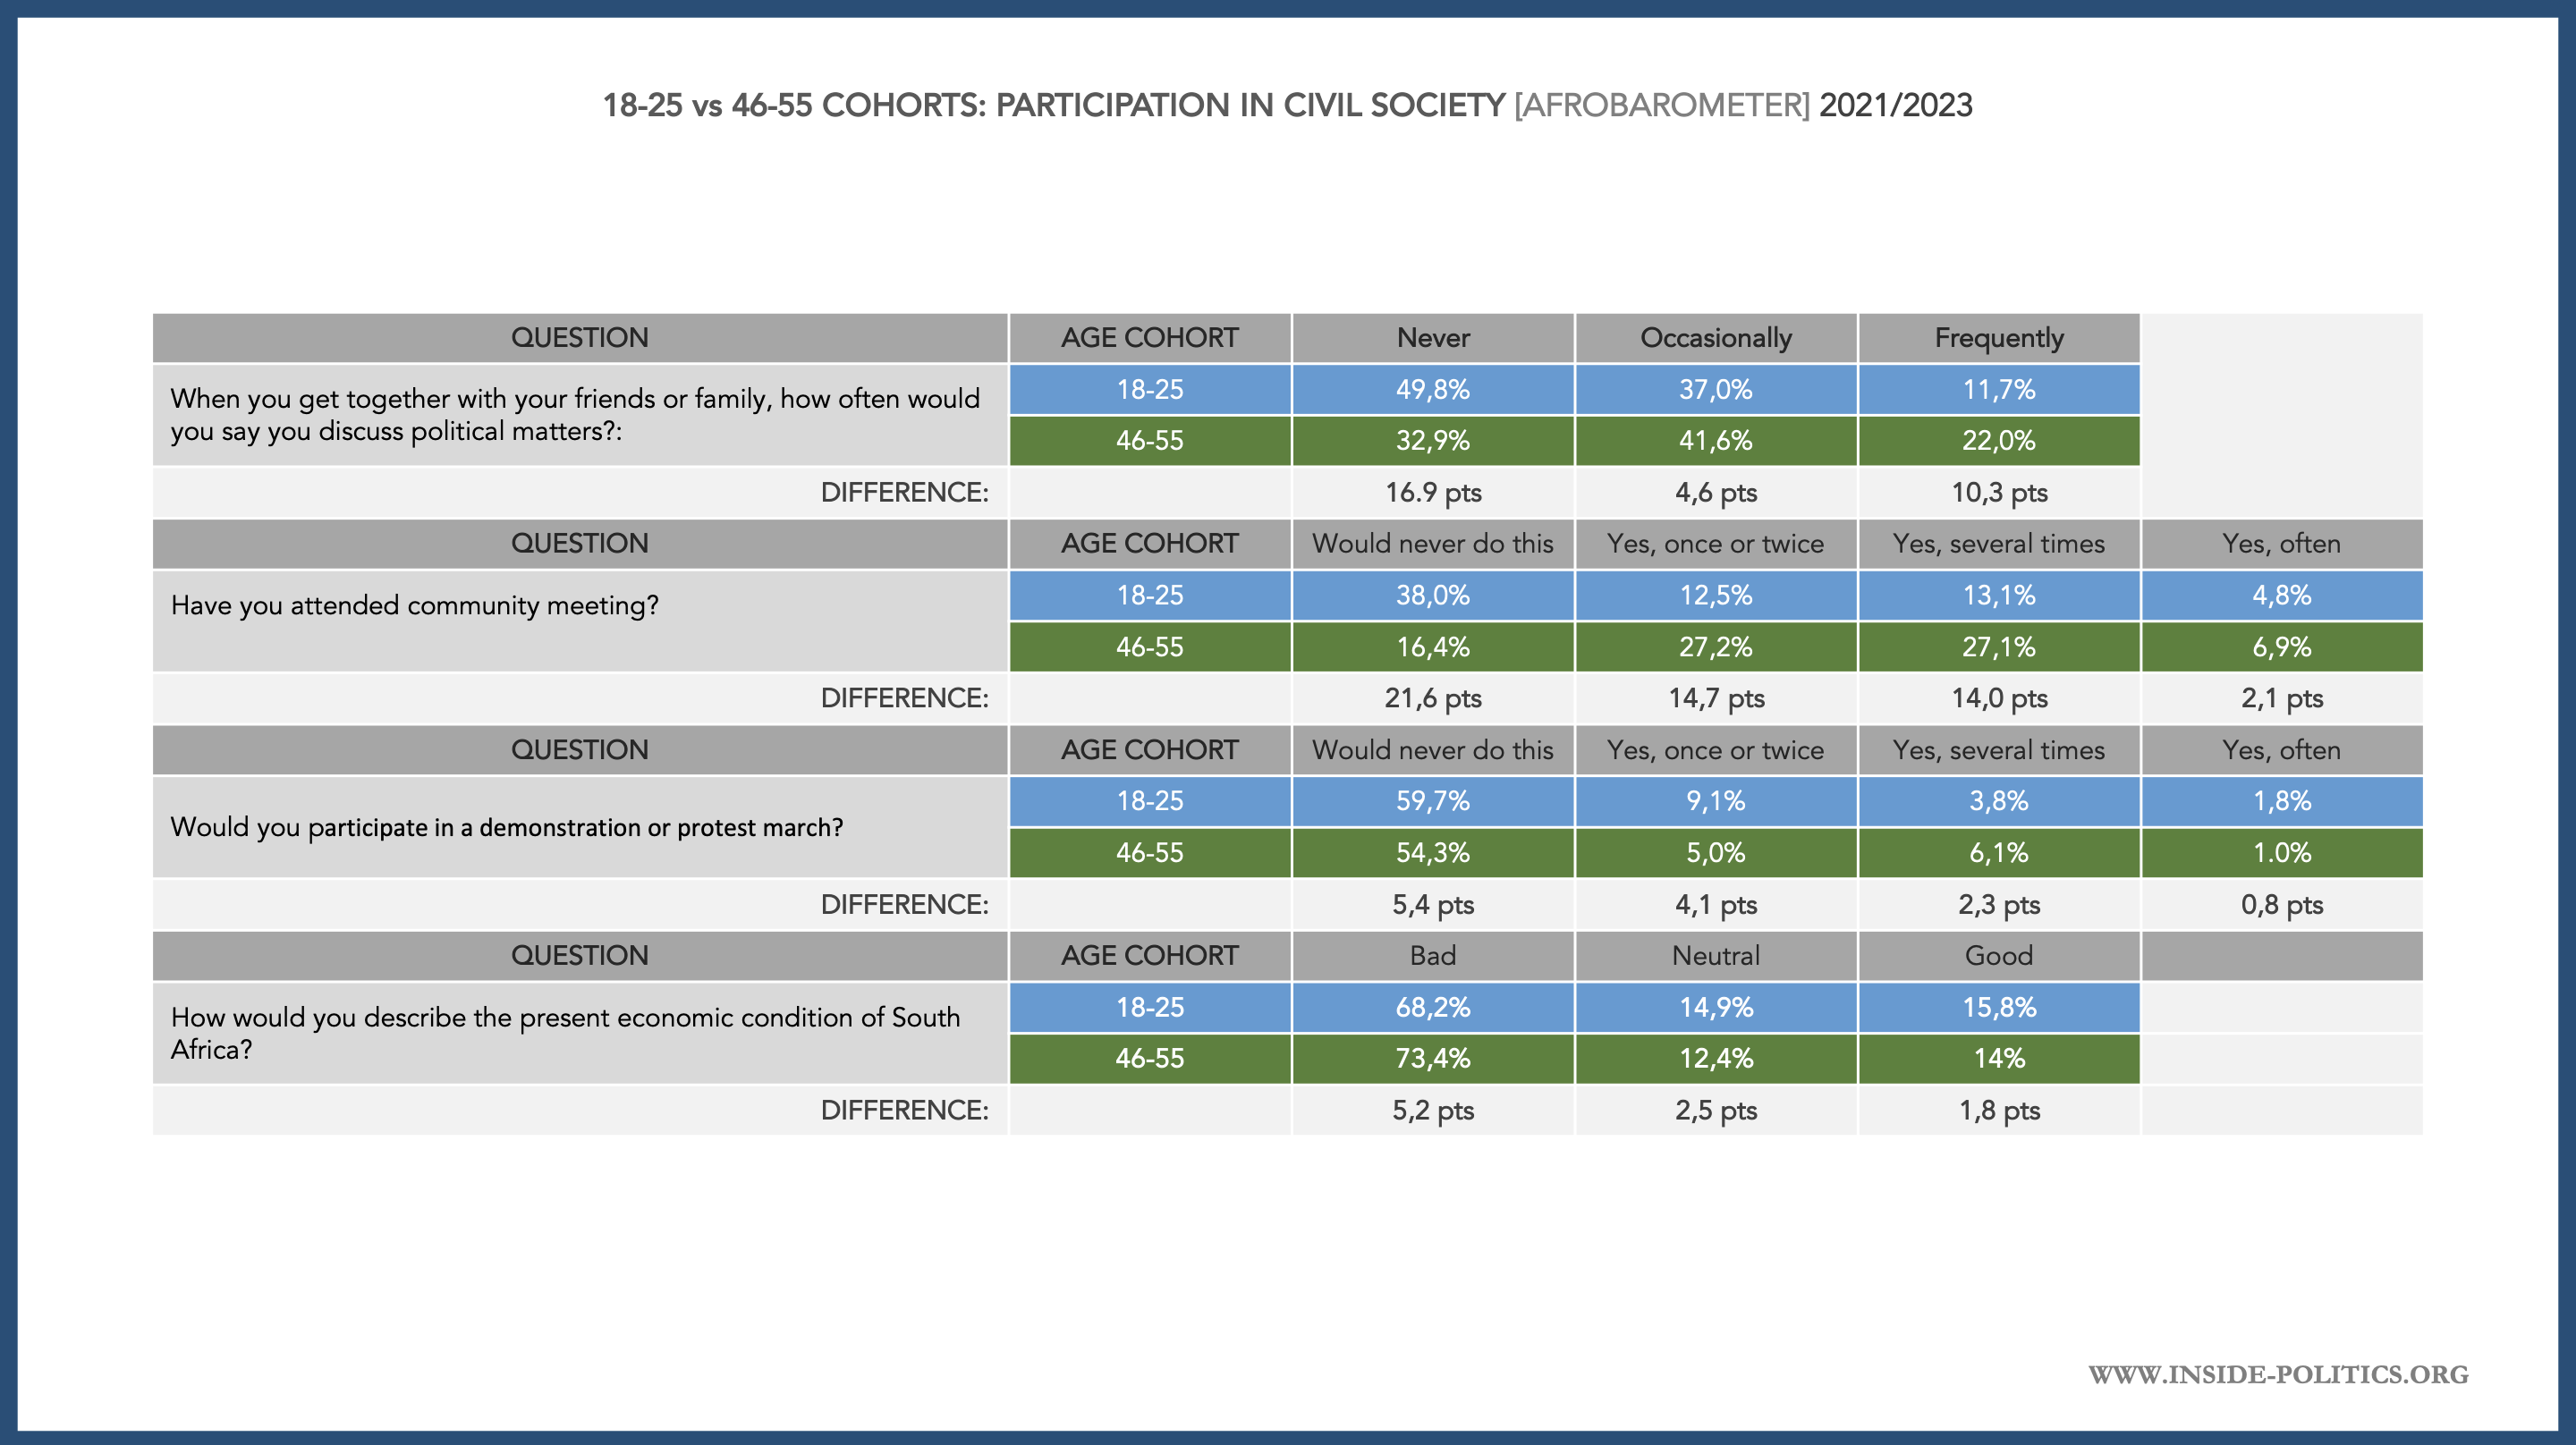Click the political matters discussion question text
Screen dimensions: 2576x1445
[574, 414]
